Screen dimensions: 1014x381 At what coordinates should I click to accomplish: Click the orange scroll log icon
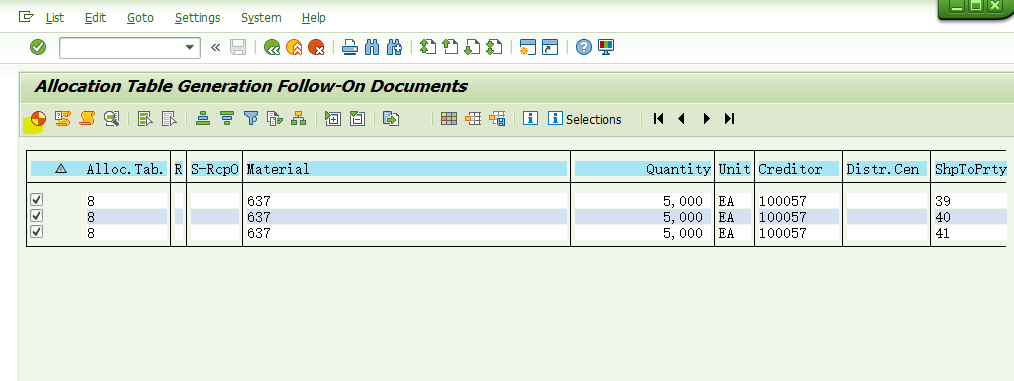pyautogui.click(x=87, y=118)
